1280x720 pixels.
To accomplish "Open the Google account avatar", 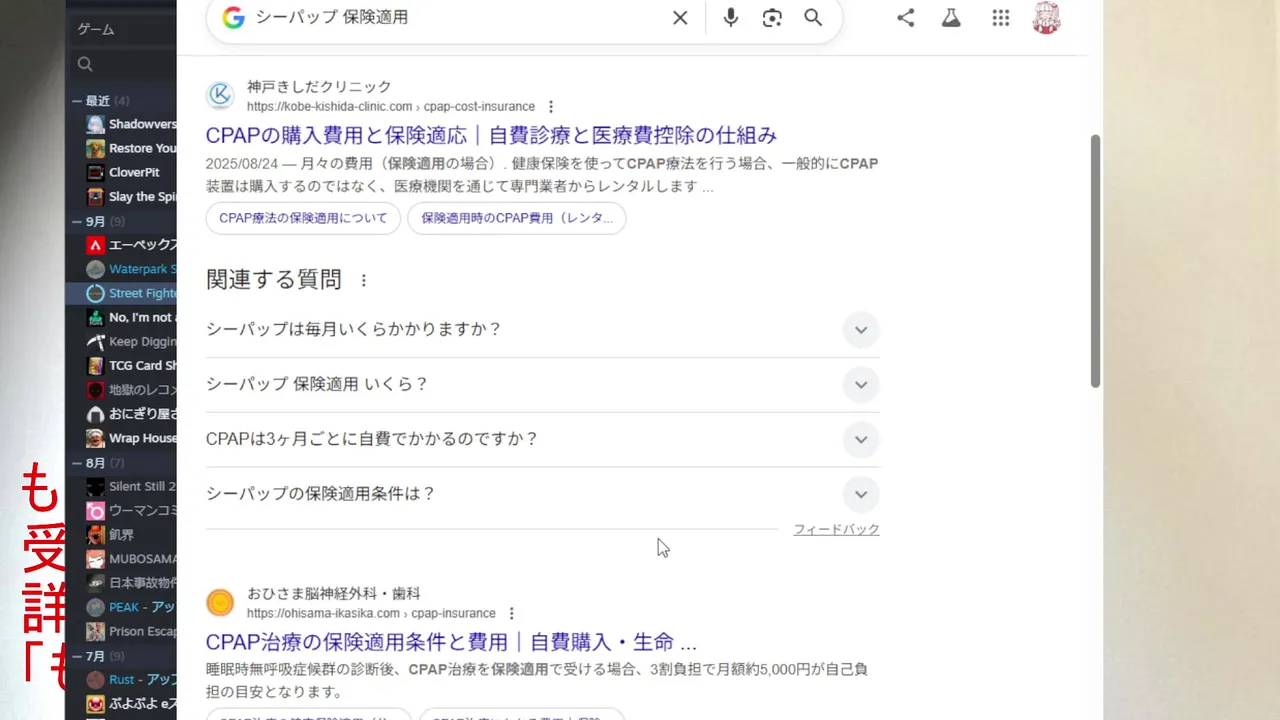I will 1046,18.
